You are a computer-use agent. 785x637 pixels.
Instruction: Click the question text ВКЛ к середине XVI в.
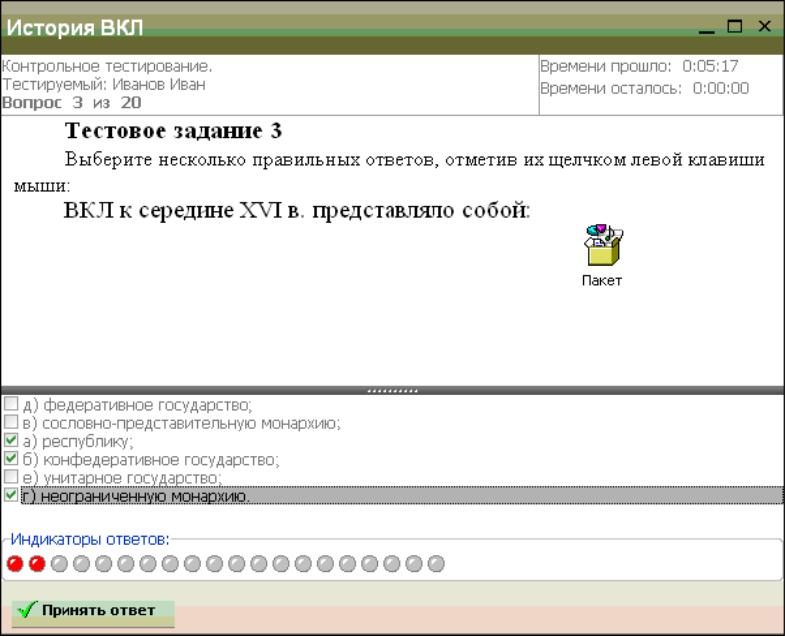click(297, 210)
